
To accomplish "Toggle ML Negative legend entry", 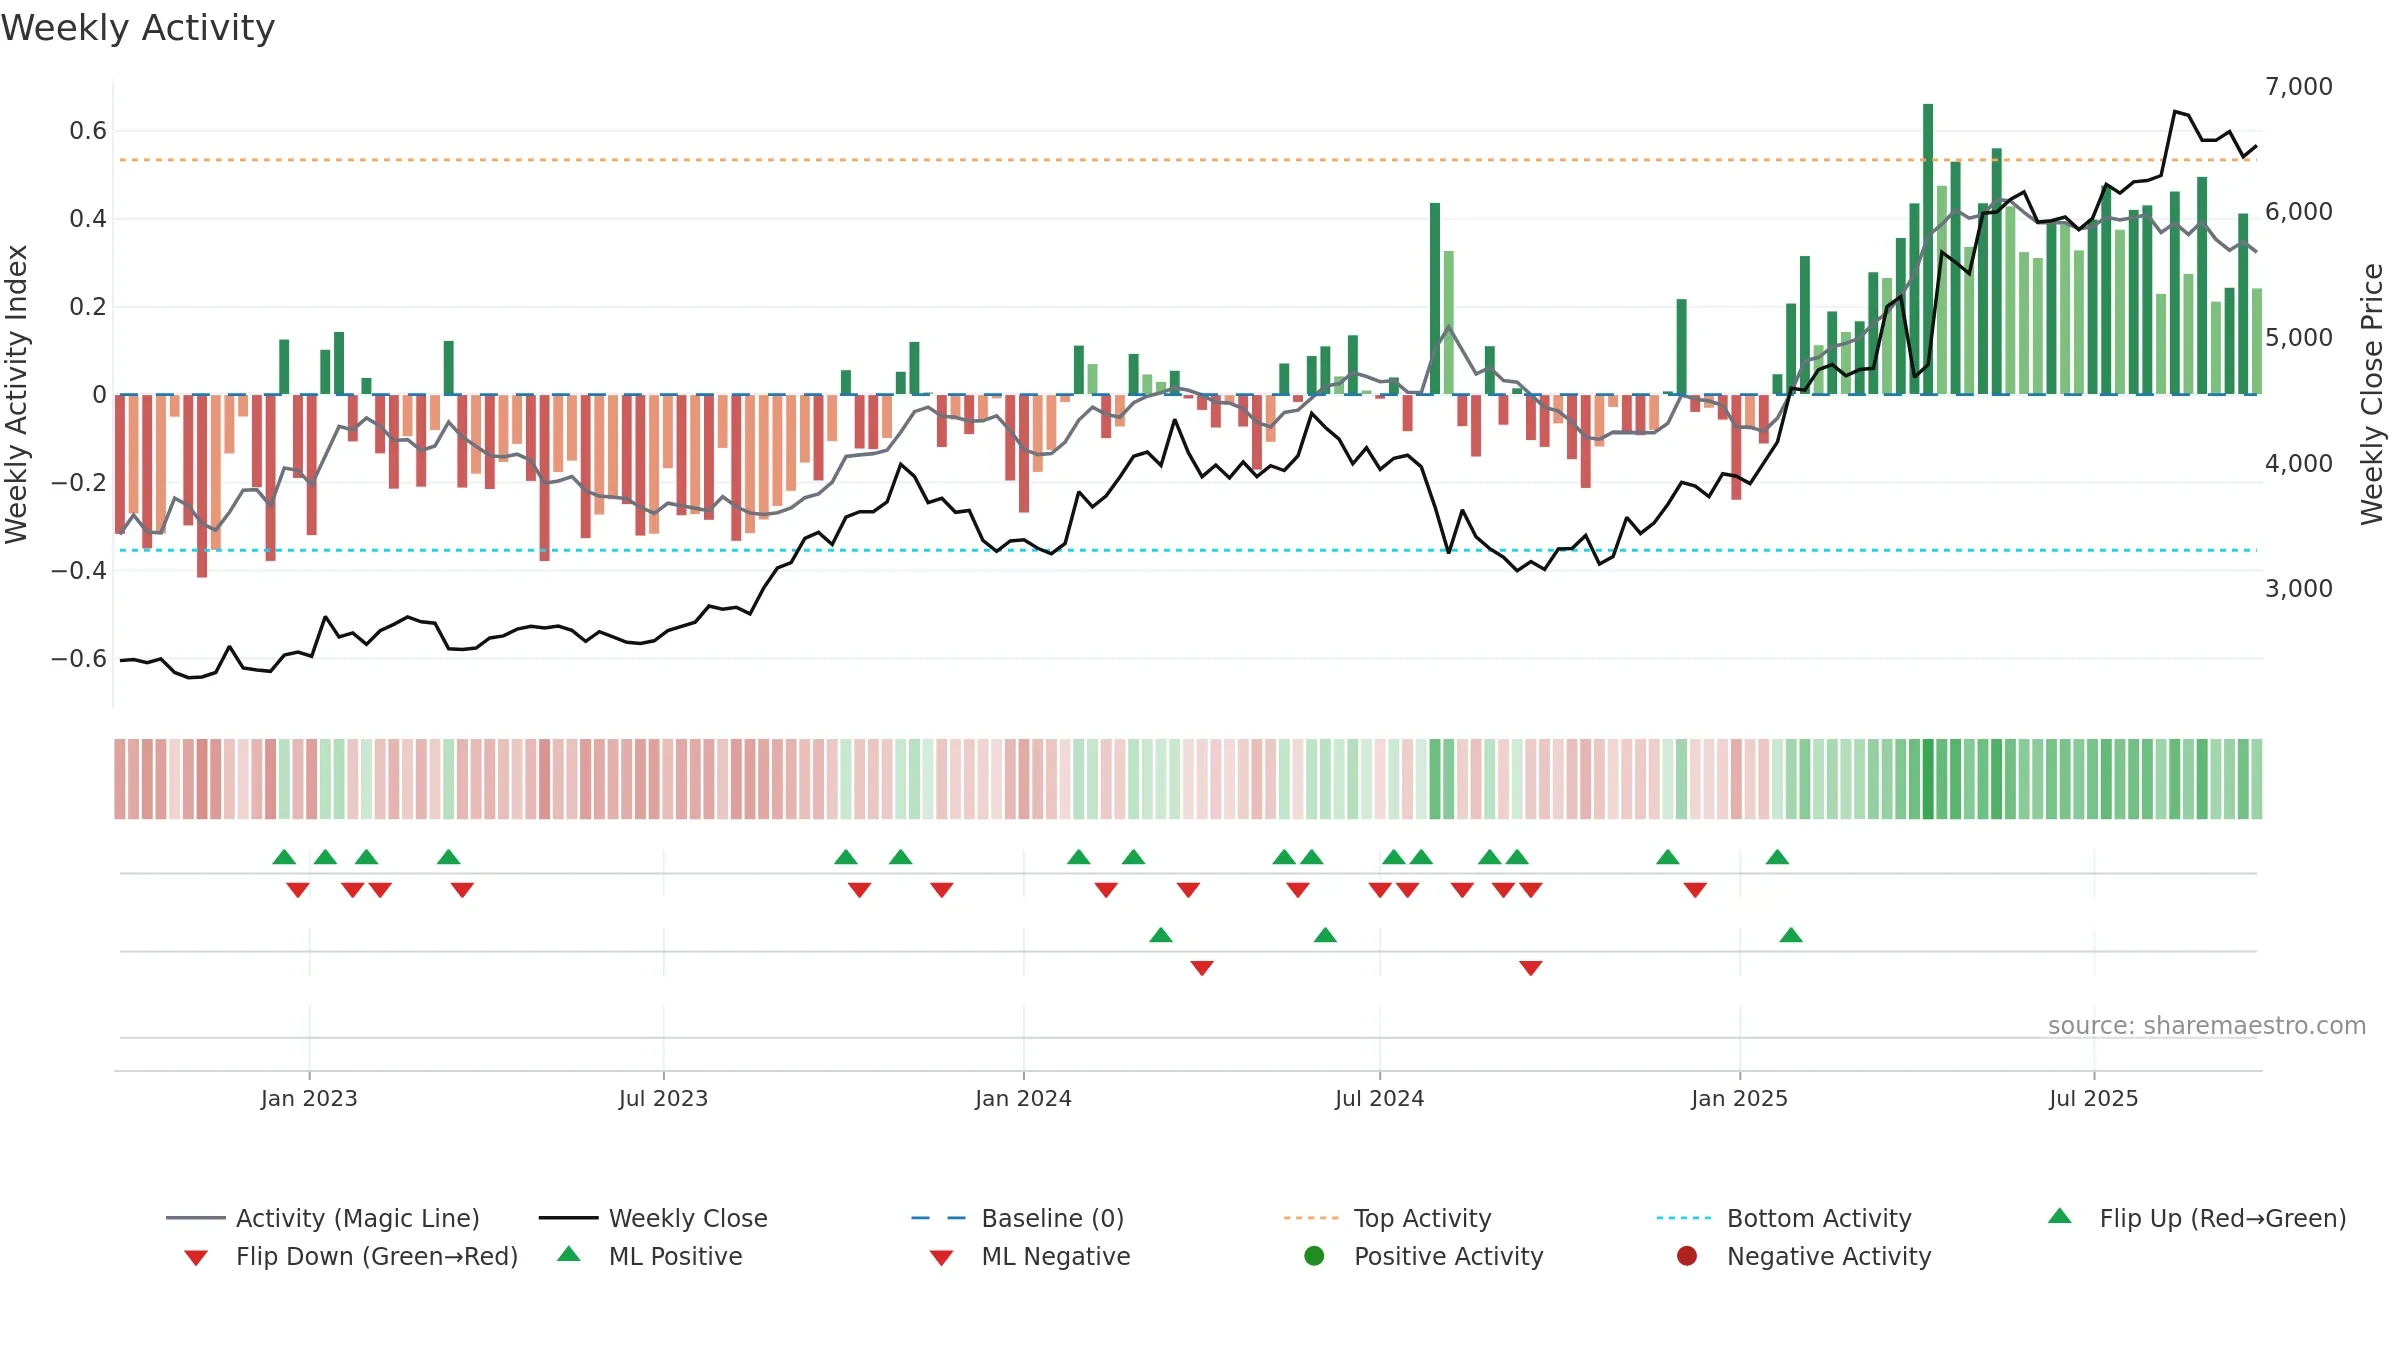I will pyautogui.click(x=1030, y=1256).
